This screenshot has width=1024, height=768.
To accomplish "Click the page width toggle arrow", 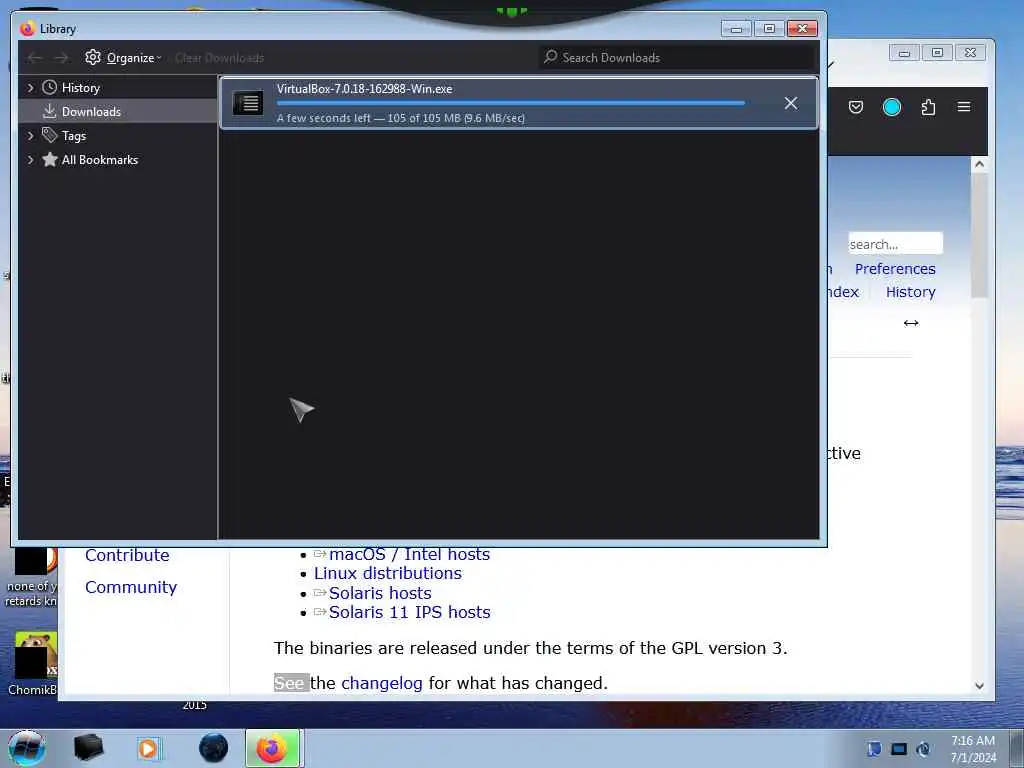I will (911, 323).
